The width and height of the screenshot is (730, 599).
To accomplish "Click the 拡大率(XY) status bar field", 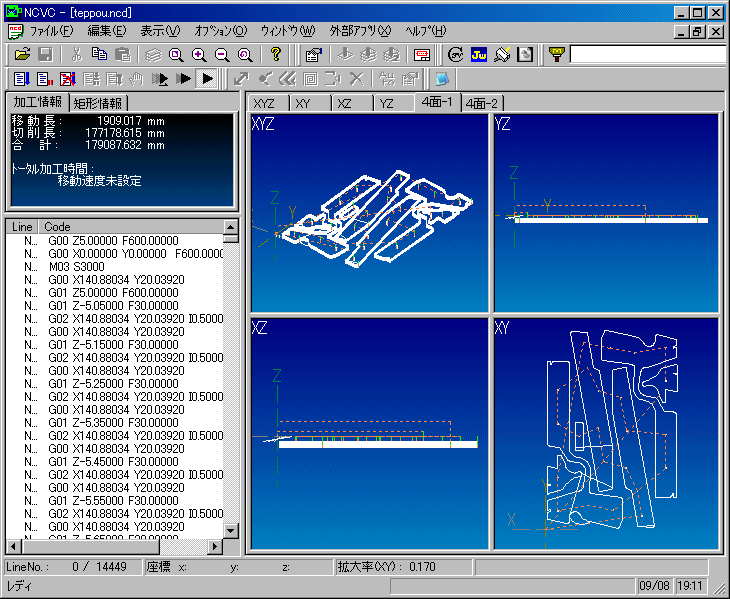I will pyautogui.click(x=403, y=567).
